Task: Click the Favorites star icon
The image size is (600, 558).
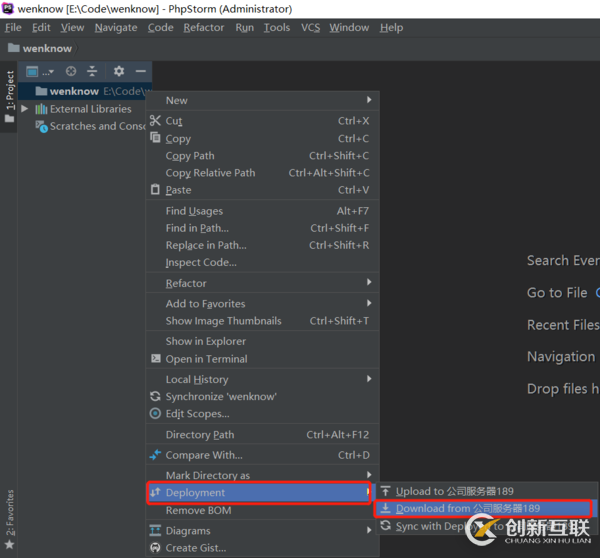Action: point(10,544)
